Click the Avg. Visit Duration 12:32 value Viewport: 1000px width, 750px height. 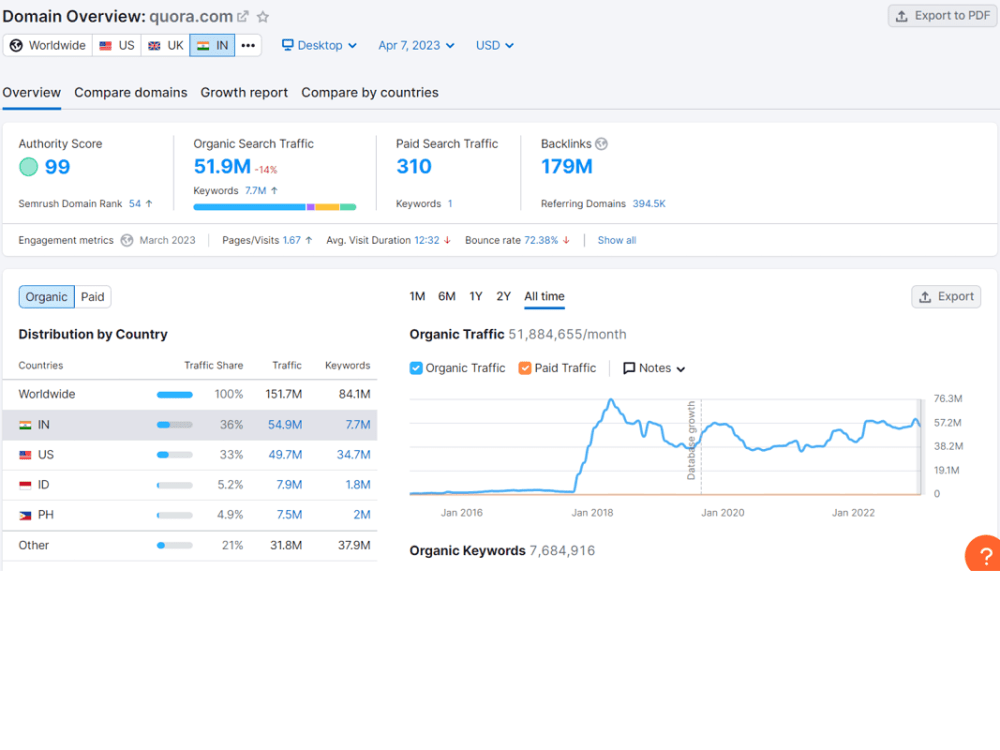(x=427, y=240)
